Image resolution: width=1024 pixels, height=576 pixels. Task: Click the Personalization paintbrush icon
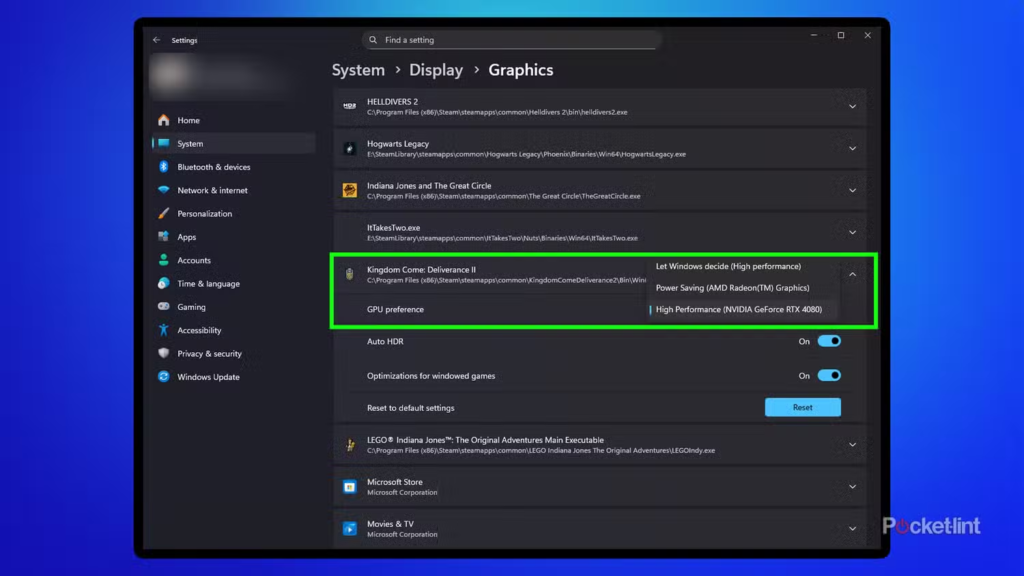pos(163,214)
